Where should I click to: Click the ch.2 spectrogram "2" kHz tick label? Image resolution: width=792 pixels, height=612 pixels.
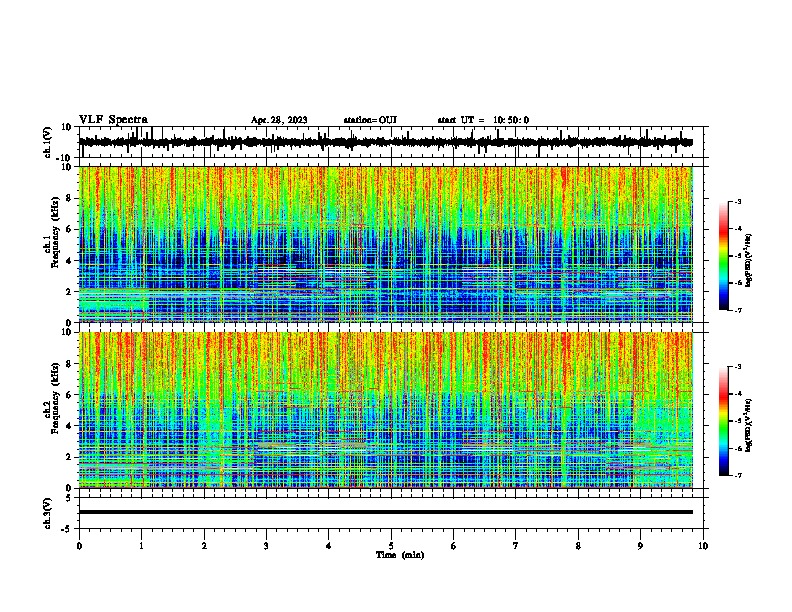pos(70,457)
